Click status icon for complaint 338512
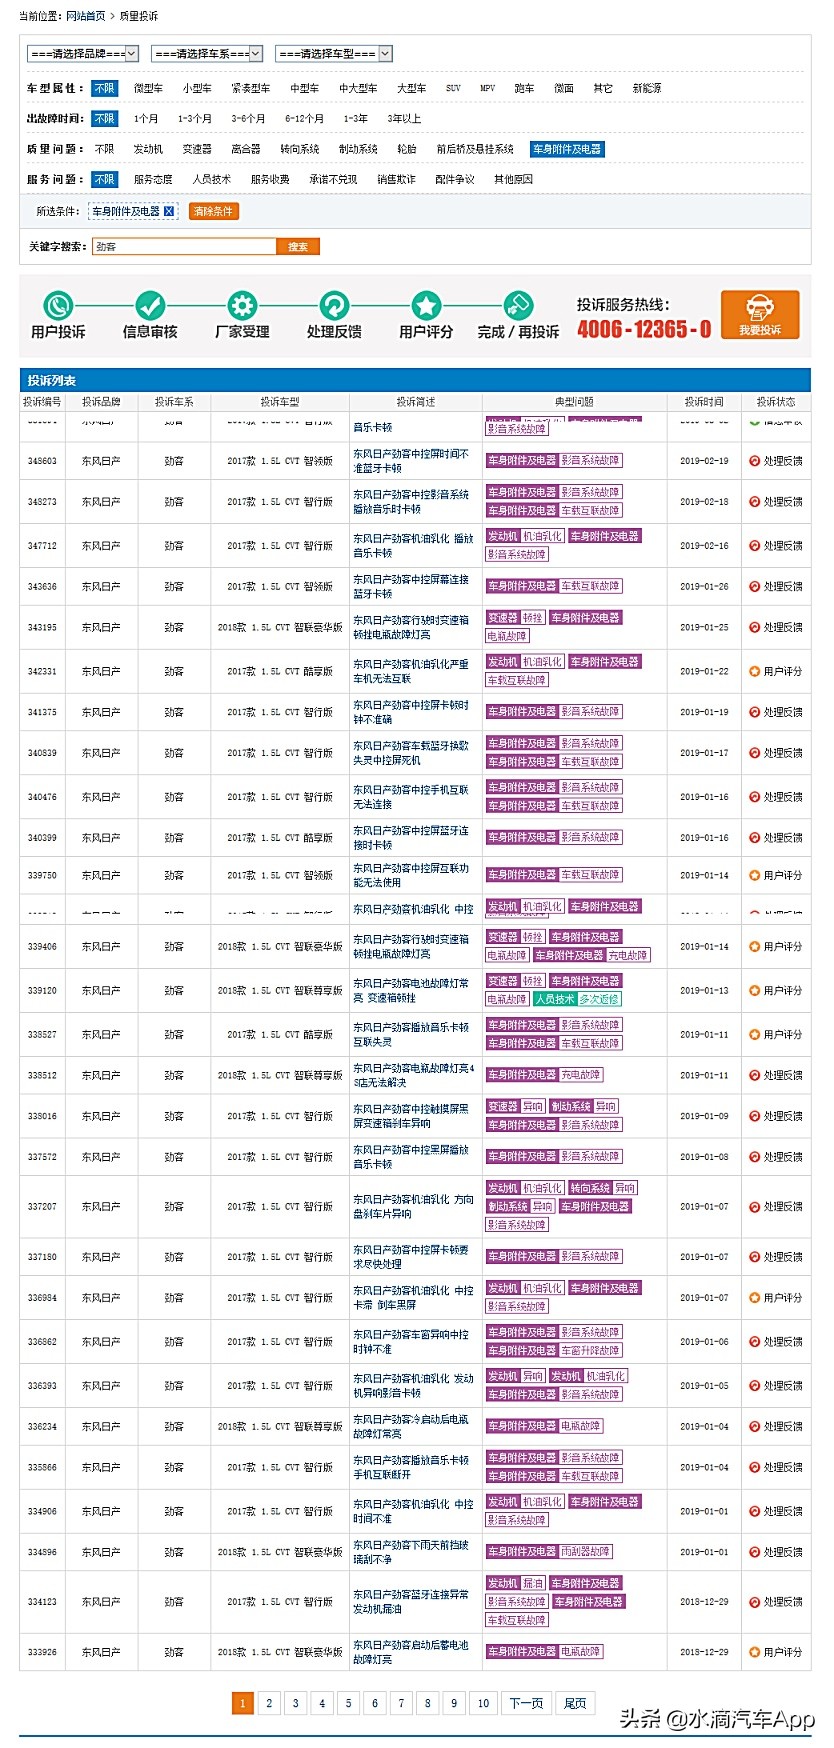 755,1075
